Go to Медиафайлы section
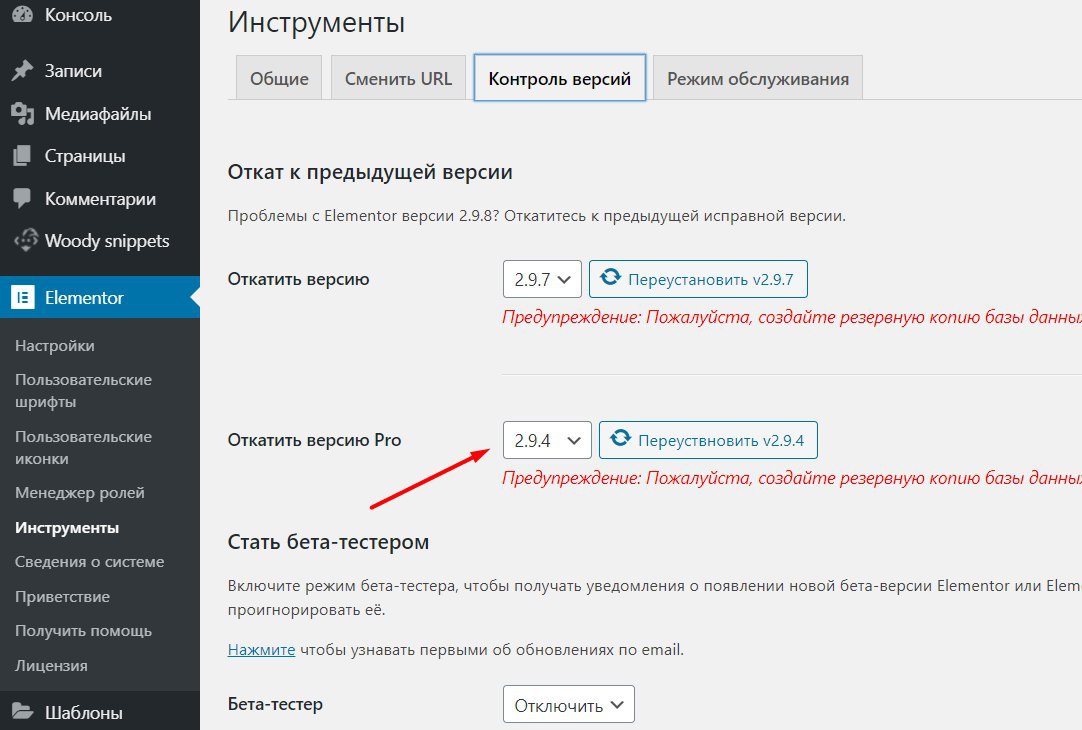This screenshot has height=730, width=1082. [98, 114]
